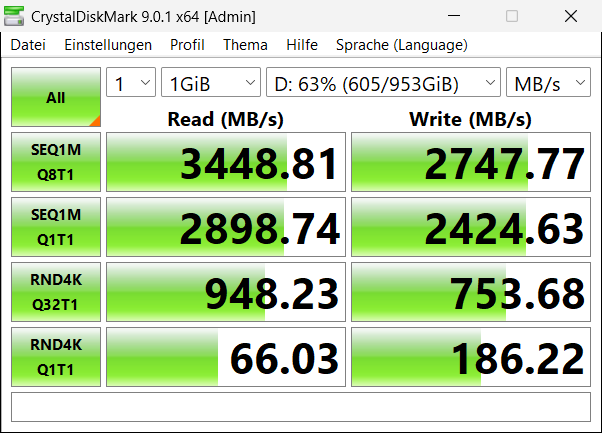Open the Sprache (Language) menu
602x433 pixels.
coord(402,45)
